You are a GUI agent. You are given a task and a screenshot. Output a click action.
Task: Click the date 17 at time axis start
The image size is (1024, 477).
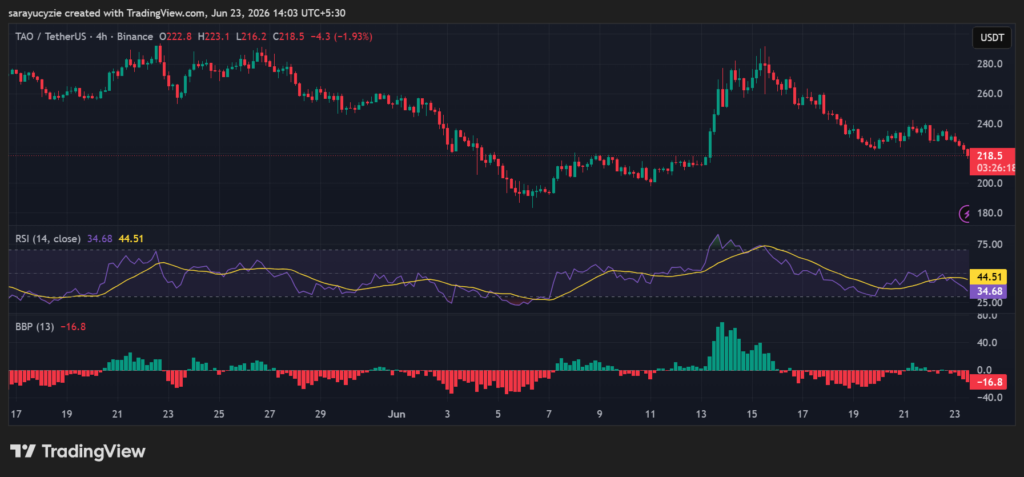(x=16, y=414)
